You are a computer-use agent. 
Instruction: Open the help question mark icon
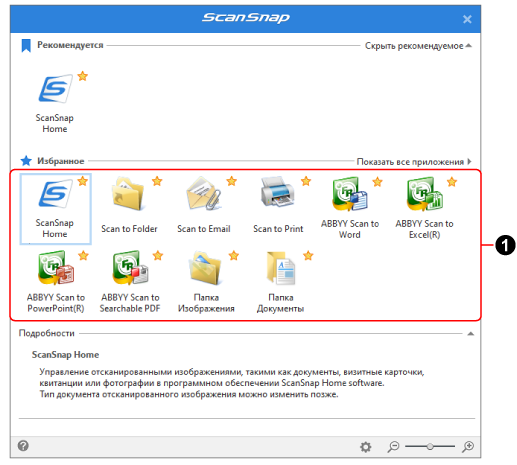[x=23, y=446]
